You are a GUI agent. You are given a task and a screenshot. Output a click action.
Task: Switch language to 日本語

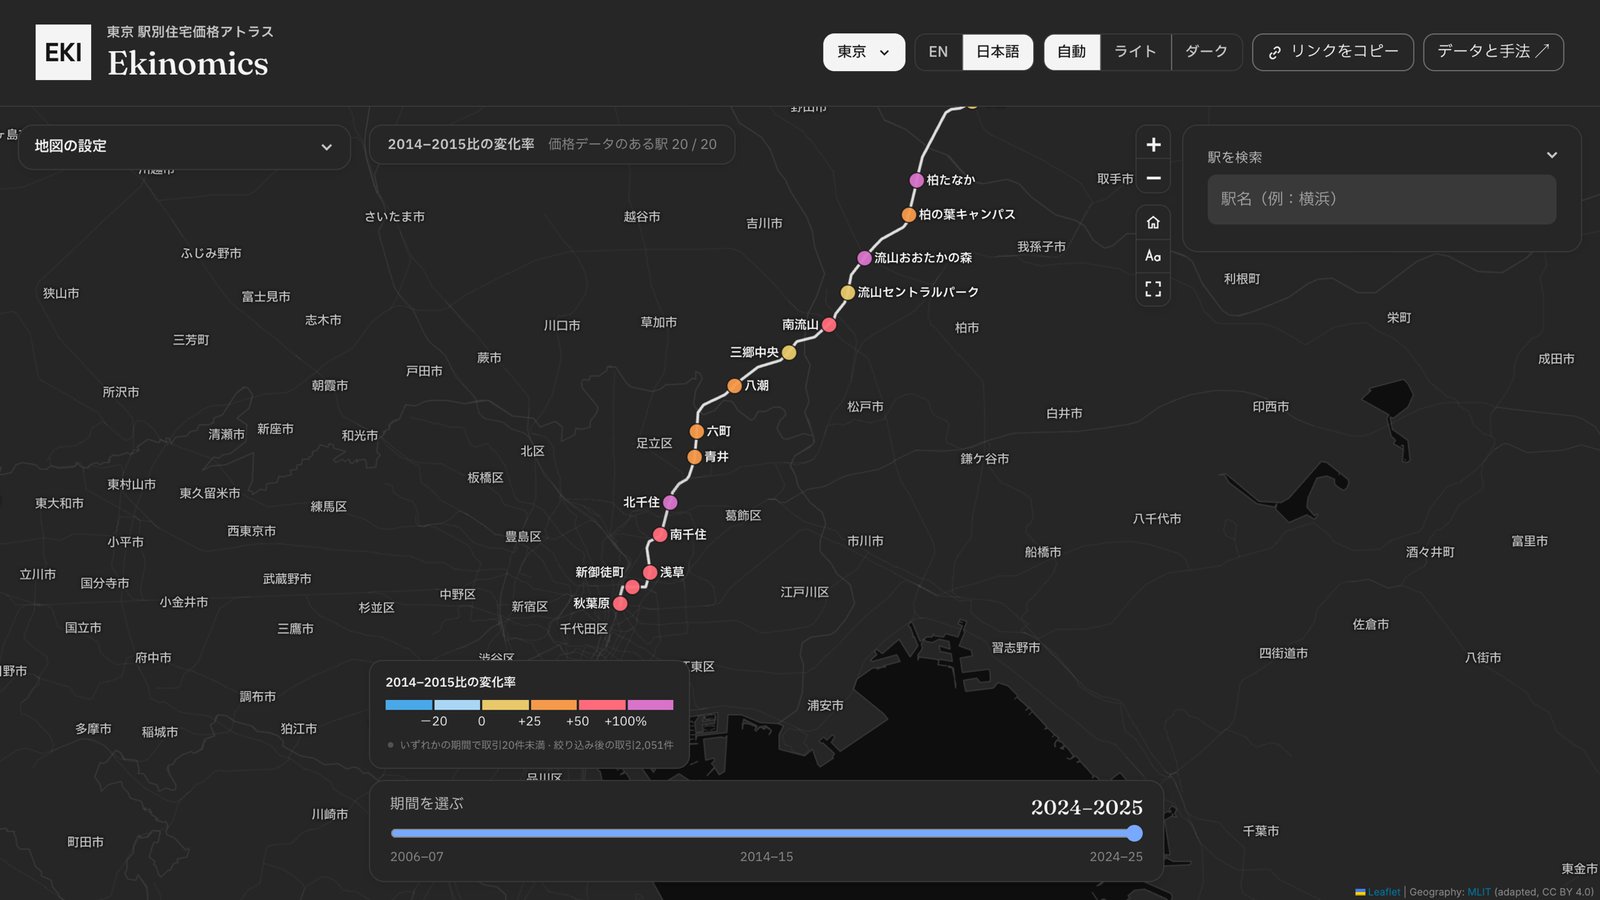tap(998, 52)
